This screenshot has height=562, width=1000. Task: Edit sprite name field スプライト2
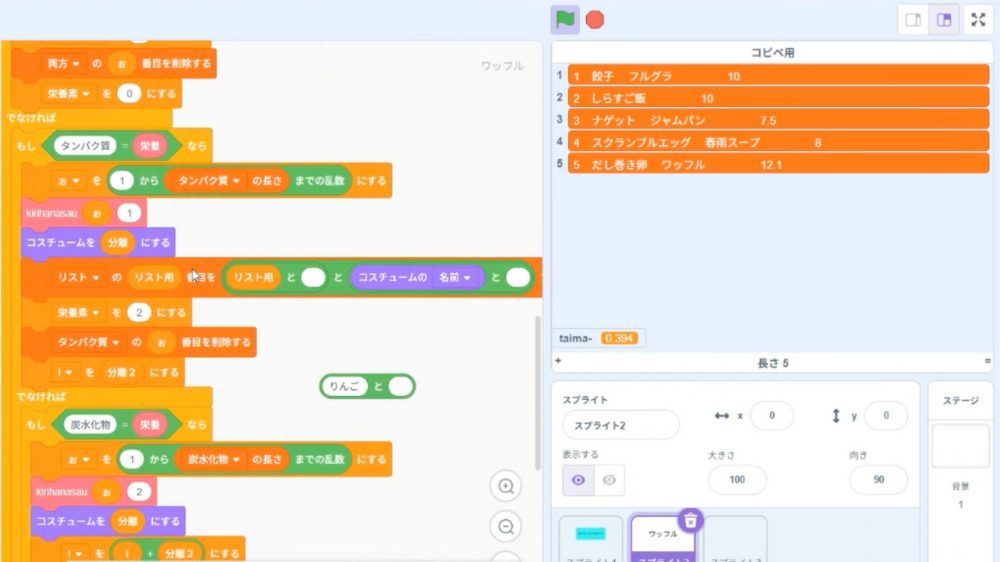click(x=621, y=425)
